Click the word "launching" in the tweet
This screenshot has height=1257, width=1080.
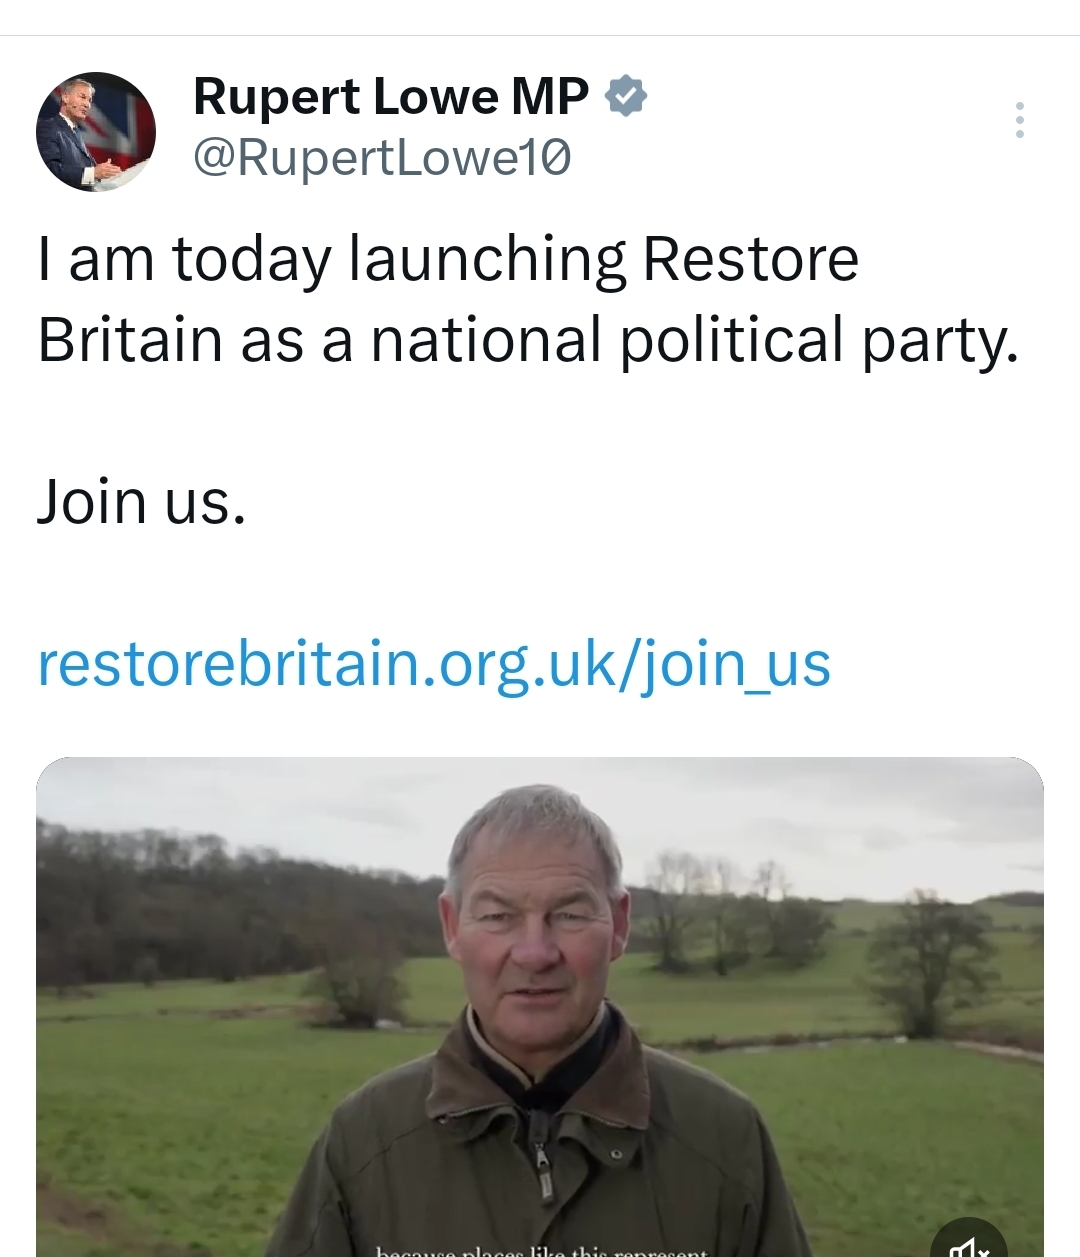[487, 260]
